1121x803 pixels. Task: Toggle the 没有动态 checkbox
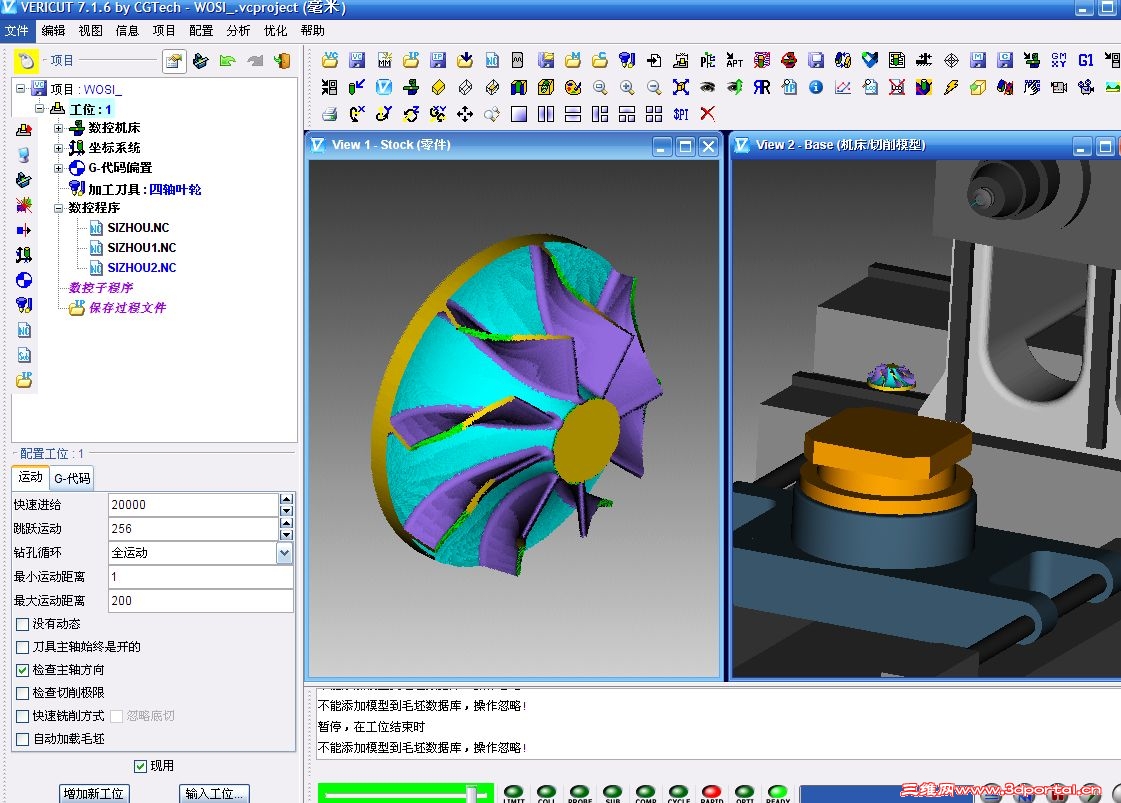pos(22,624)
